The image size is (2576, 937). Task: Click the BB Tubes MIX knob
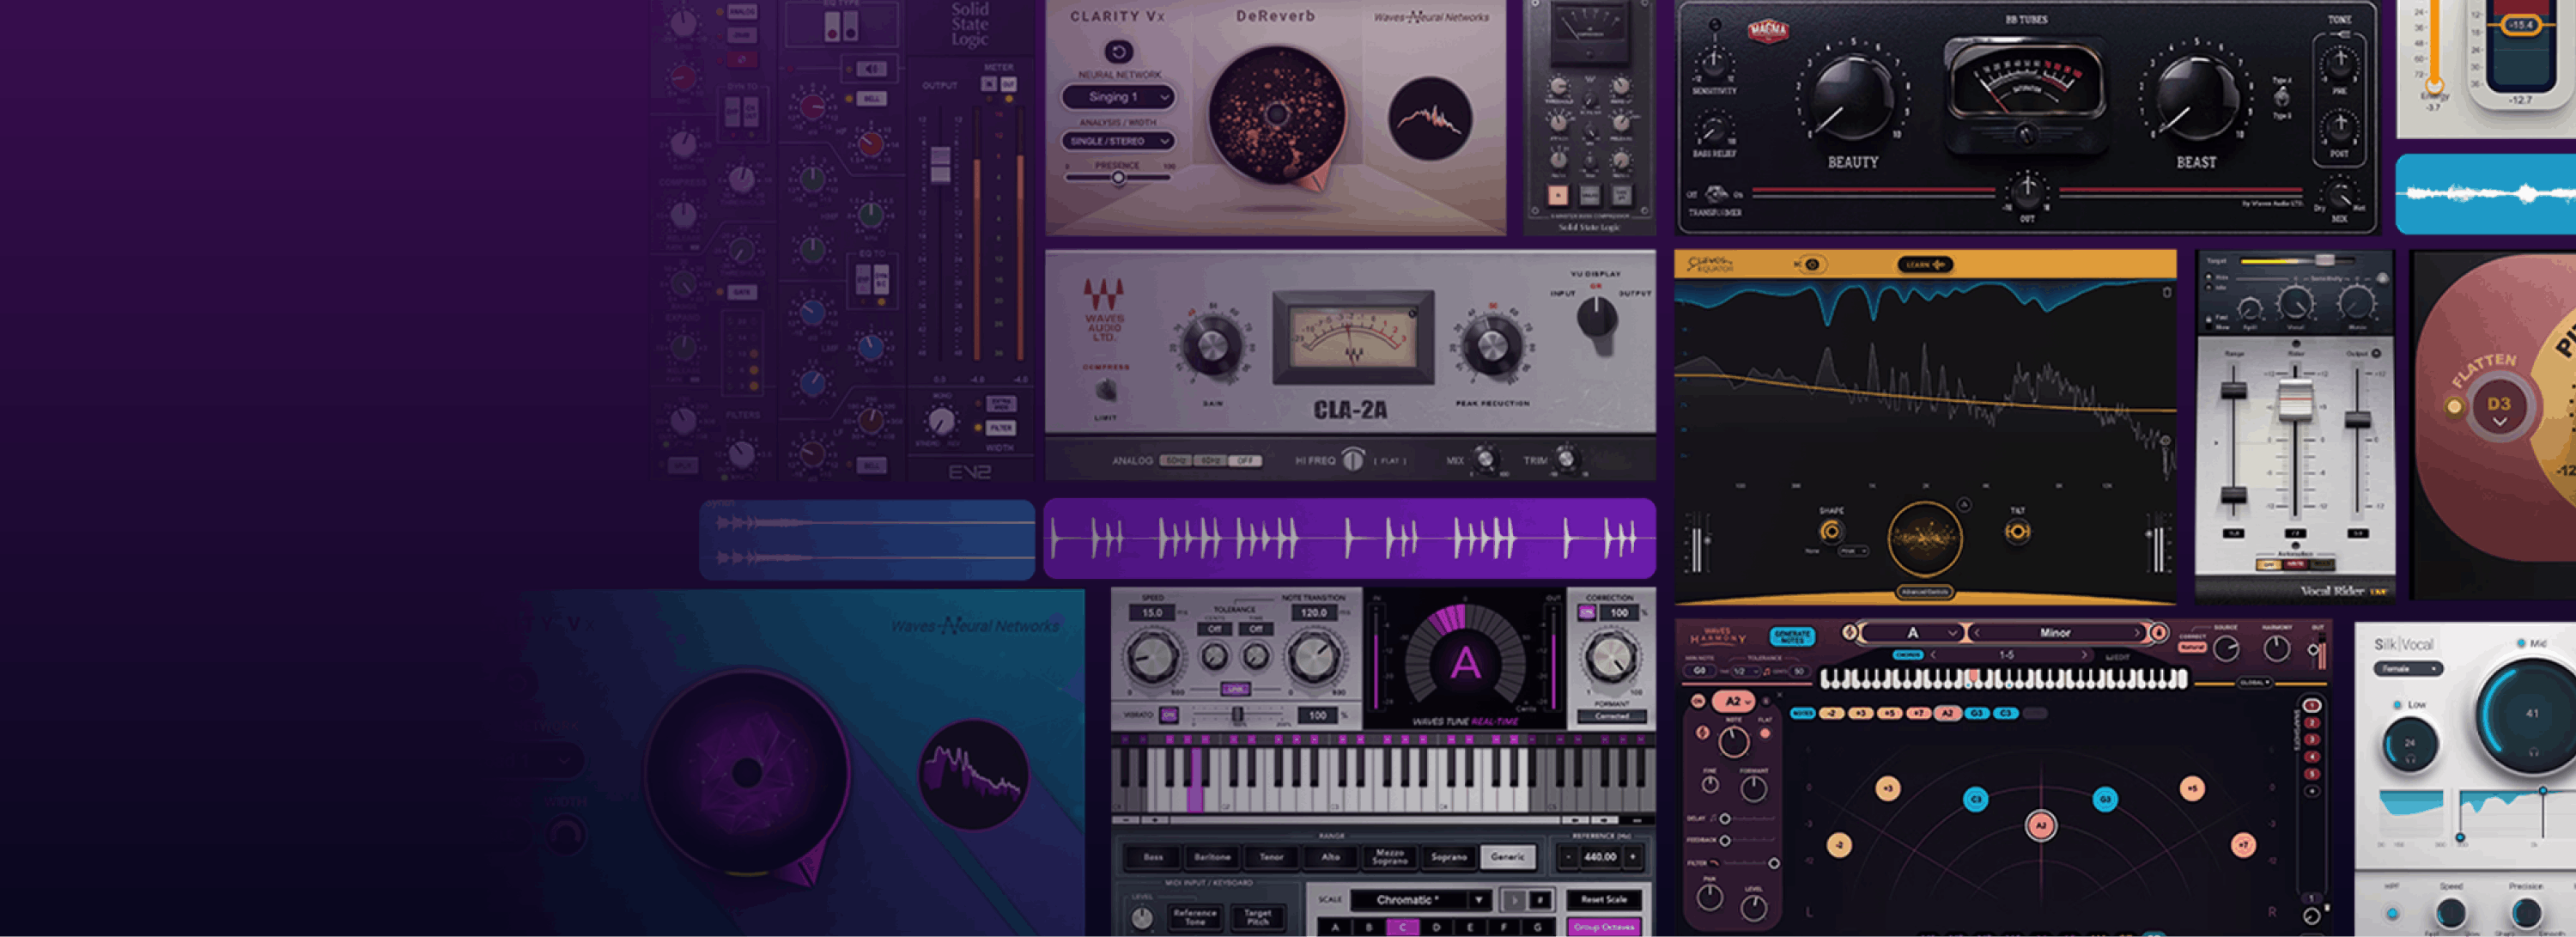click(x=2339, y=193)
